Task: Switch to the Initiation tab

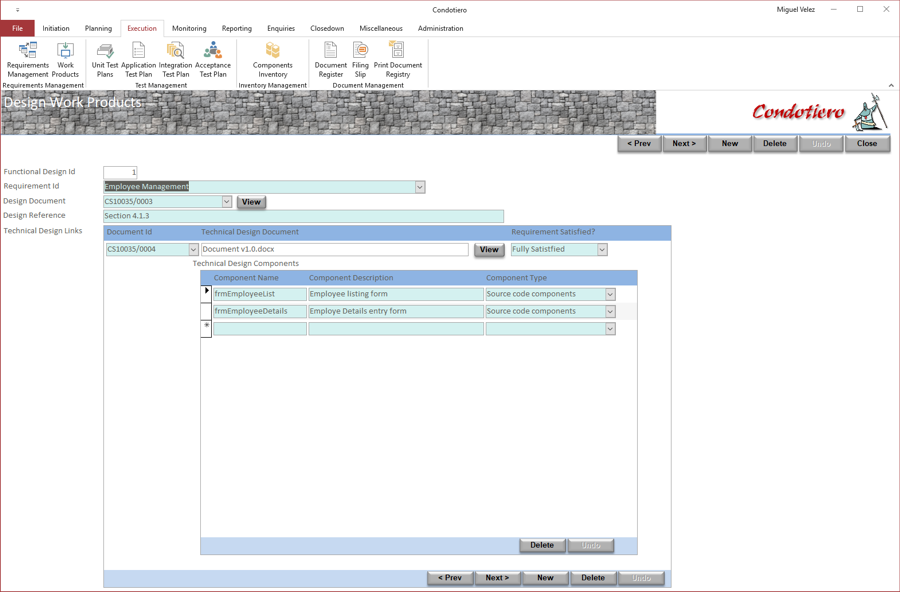Action: (x=56, y=28)
